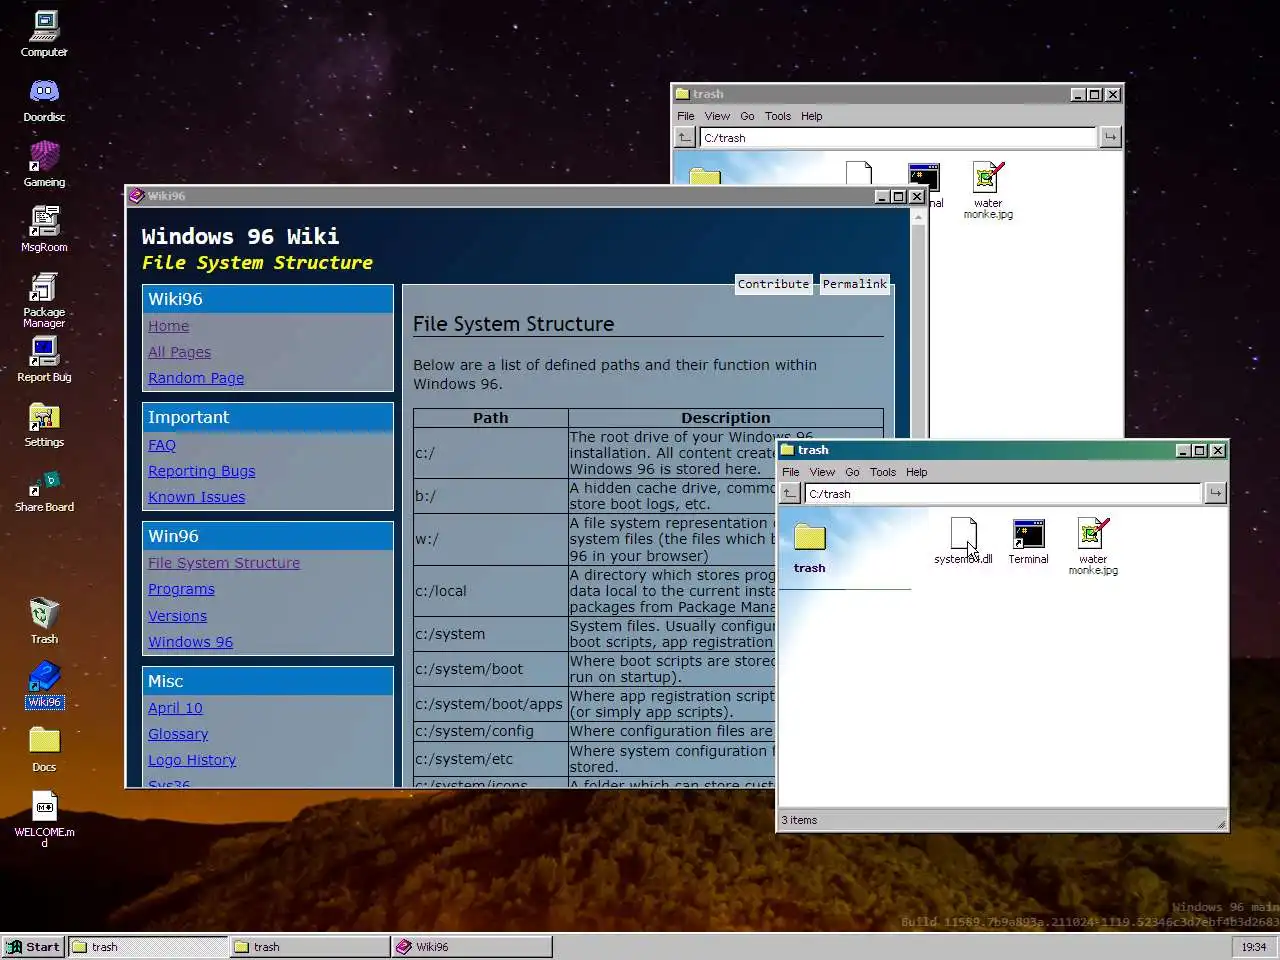Open the Home link in Wiki96 sidebar
Viewport: 1280px width, 960px height.
(168, 326)
